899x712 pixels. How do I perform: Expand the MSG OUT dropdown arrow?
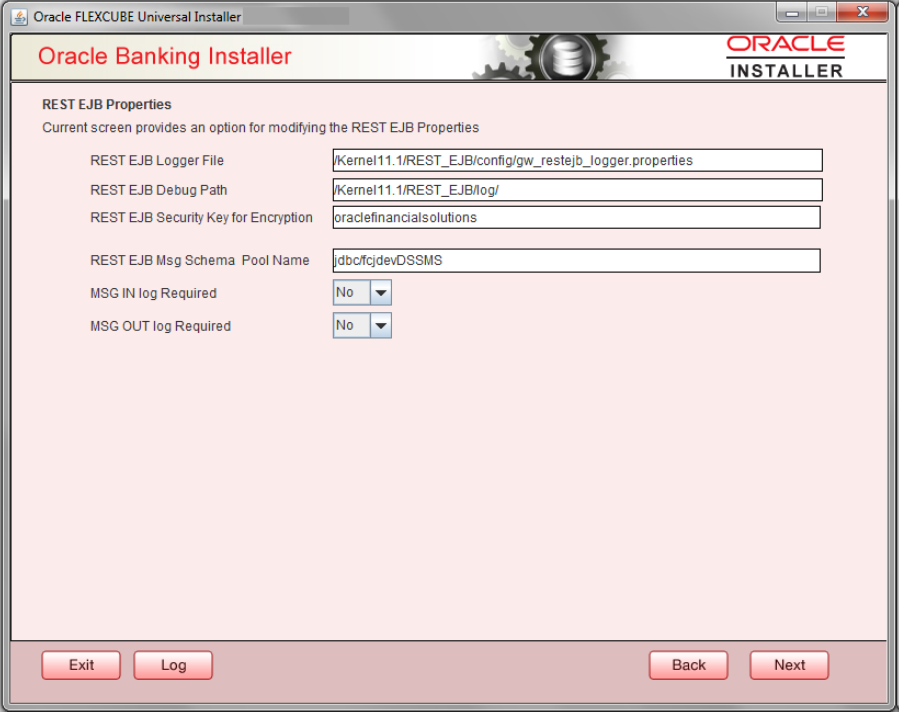click(381, 324)
